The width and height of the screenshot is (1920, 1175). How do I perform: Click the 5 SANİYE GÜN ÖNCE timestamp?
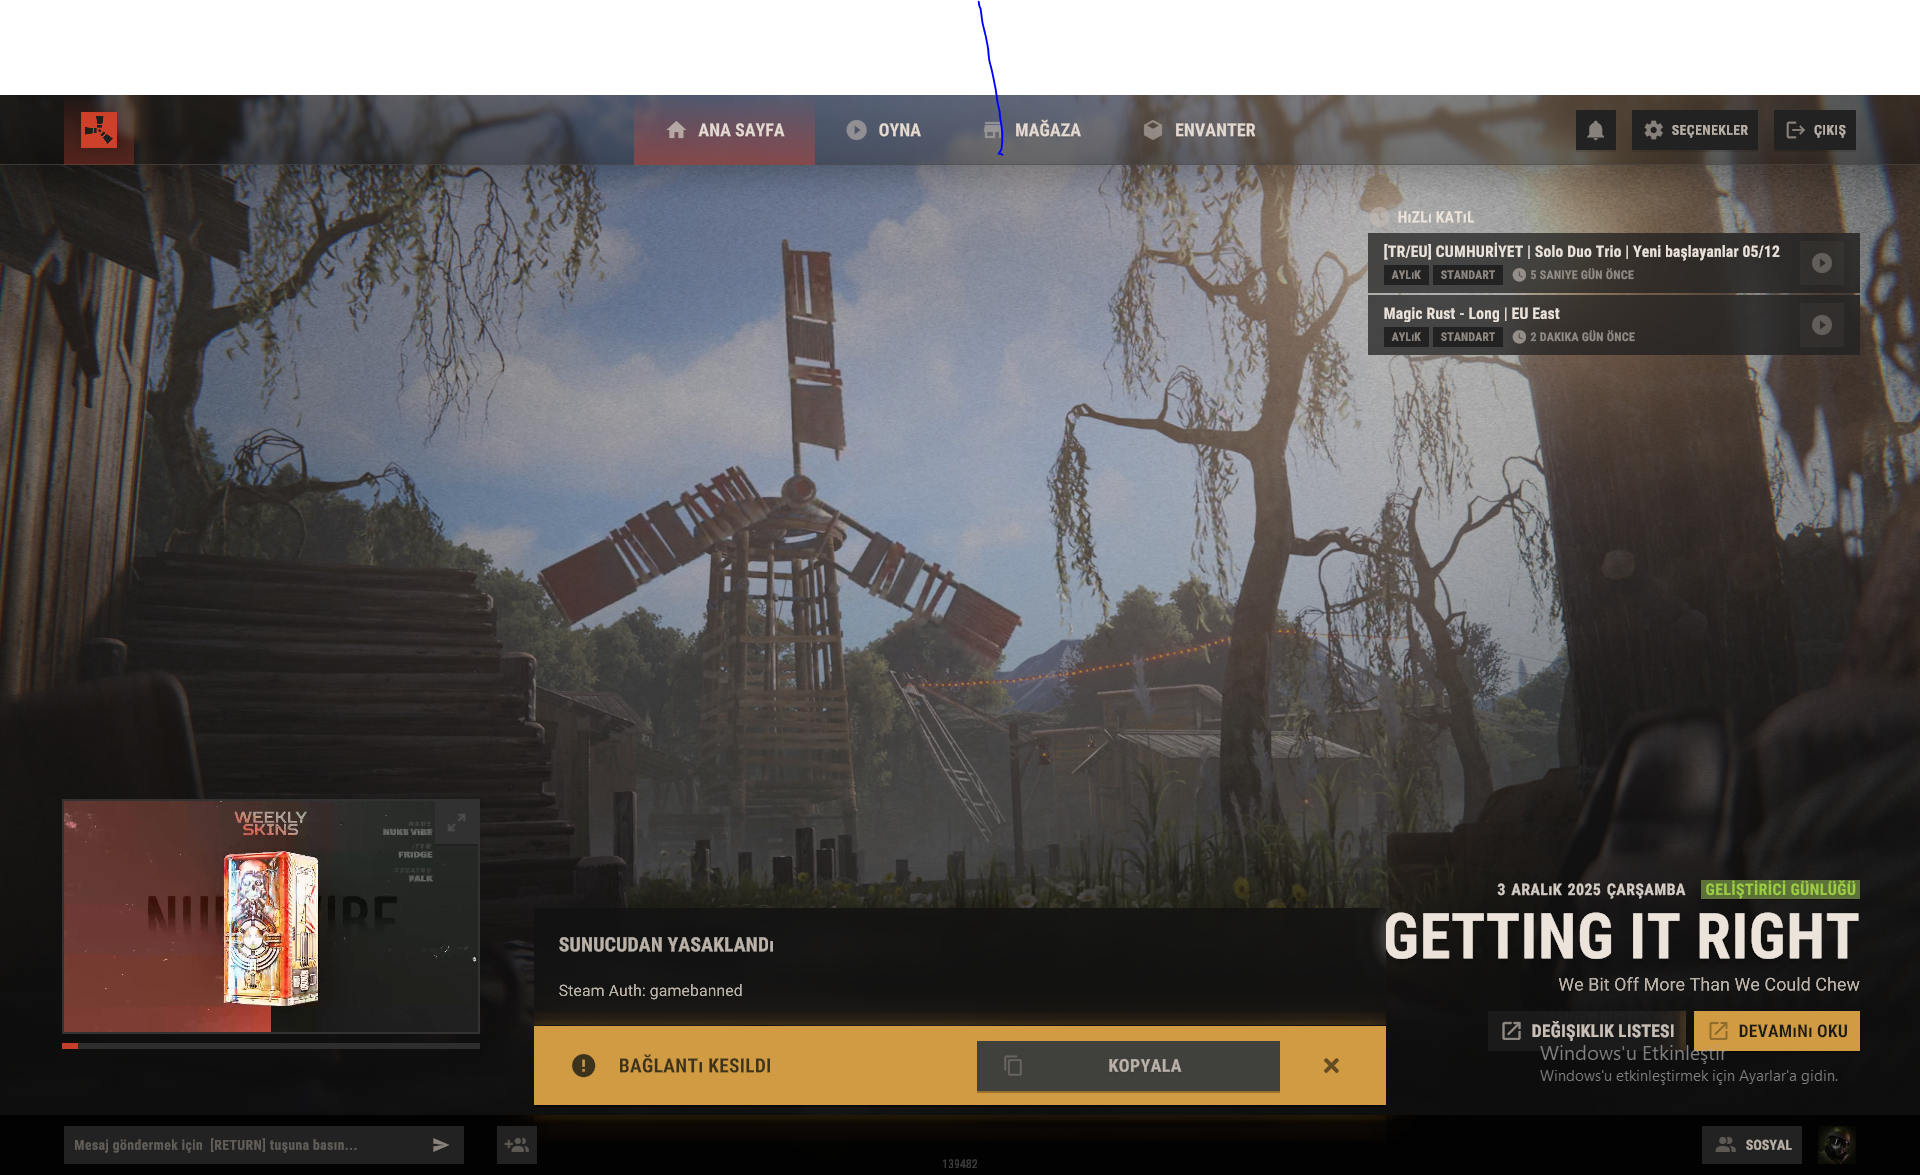(x=1582, y=275)
